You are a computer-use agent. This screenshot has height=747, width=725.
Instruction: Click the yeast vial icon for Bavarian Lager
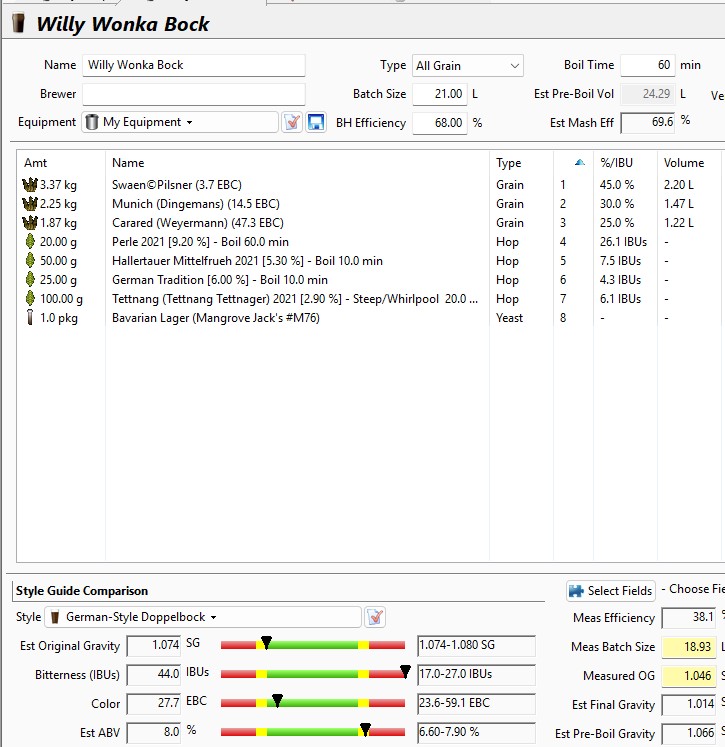pyautogui.click(x=29, y=318)
